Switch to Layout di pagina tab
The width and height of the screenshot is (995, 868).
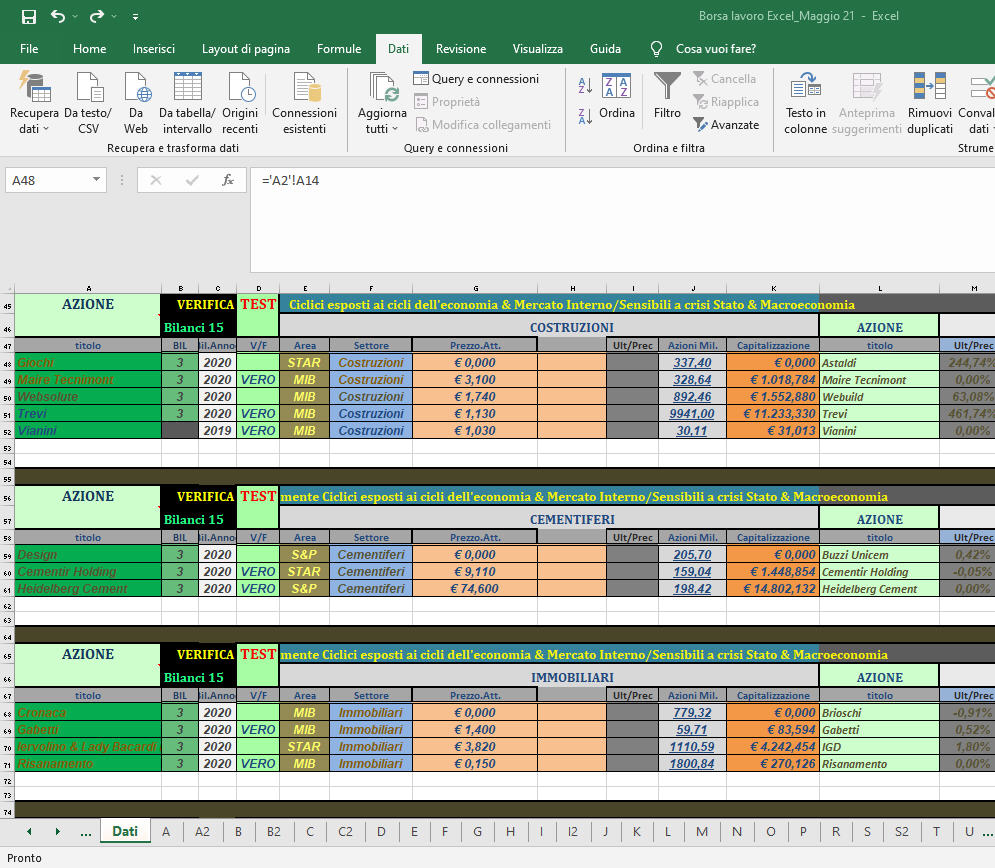pyautogui.click(x=246, y=49)
